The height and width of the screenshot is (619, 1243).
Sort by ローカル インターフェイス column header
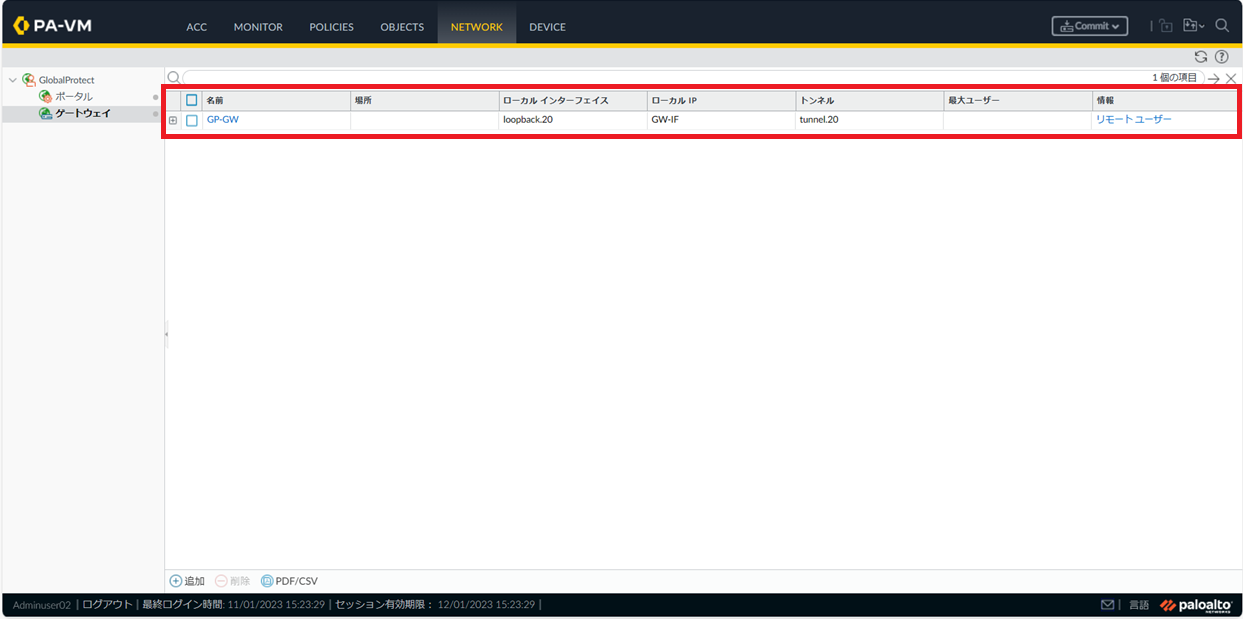click(573, 100)
